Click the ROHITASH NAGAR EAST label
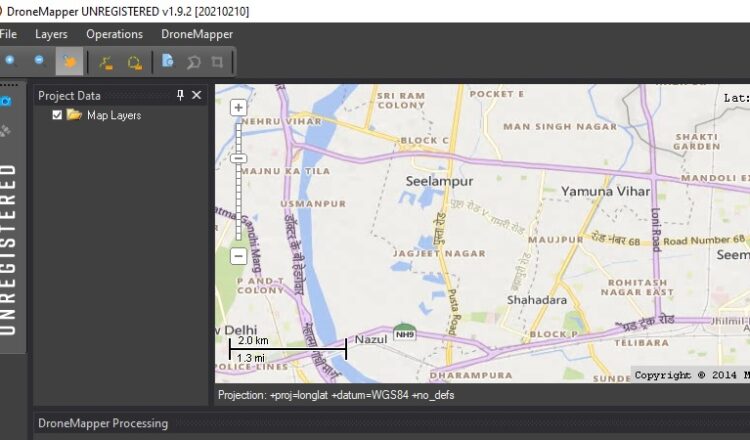The height and width of the screenshot is (440, 750). pyautogui.click(x=637, y=287)
